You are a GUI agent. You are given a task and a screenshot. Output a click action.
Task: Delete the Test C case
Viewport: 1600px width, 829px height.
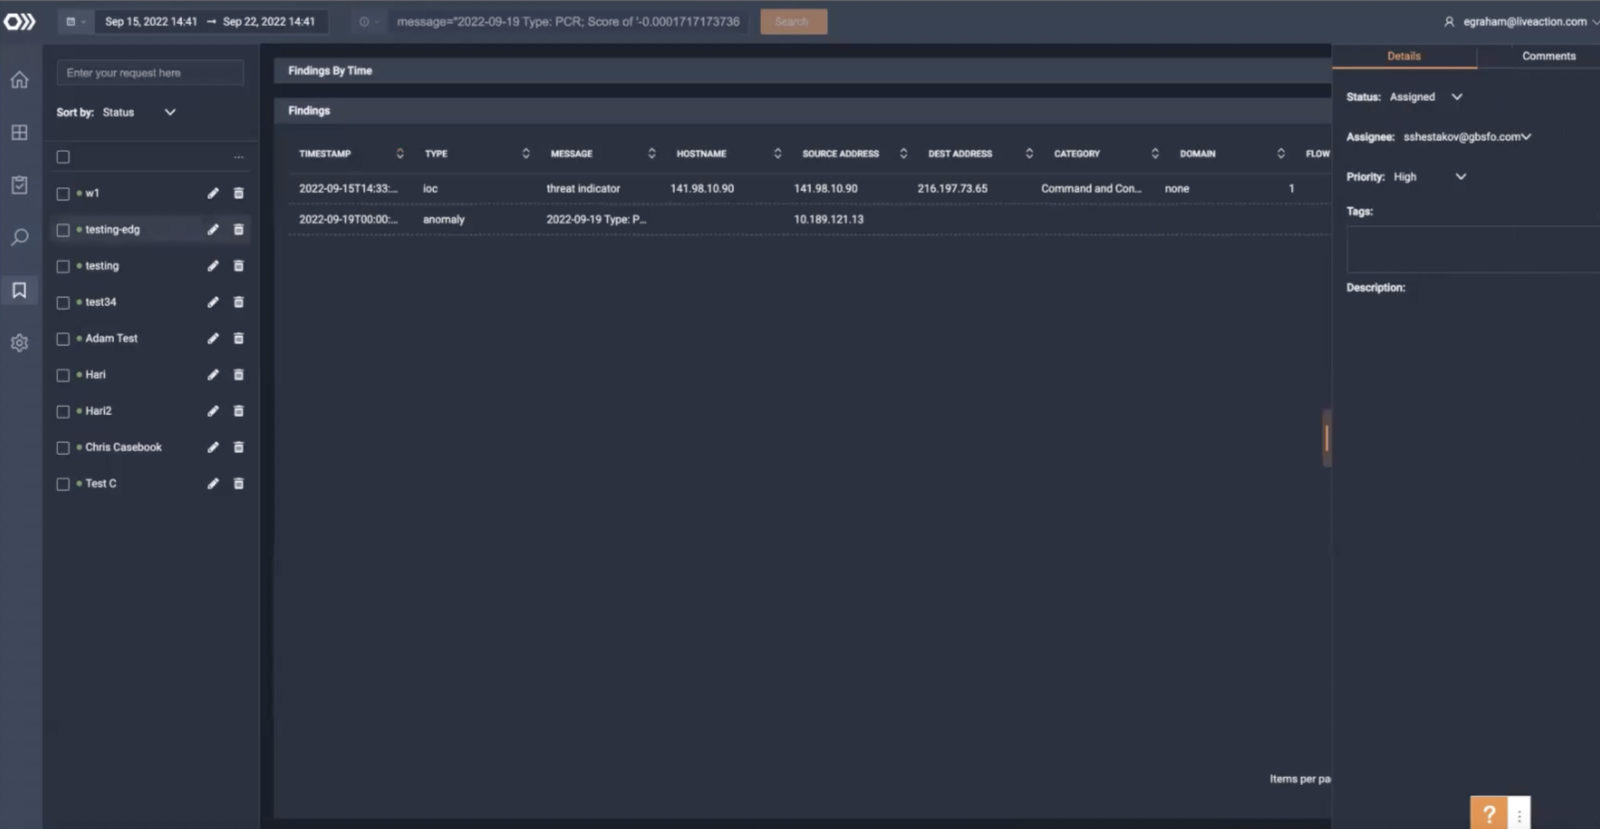[239, 483]
